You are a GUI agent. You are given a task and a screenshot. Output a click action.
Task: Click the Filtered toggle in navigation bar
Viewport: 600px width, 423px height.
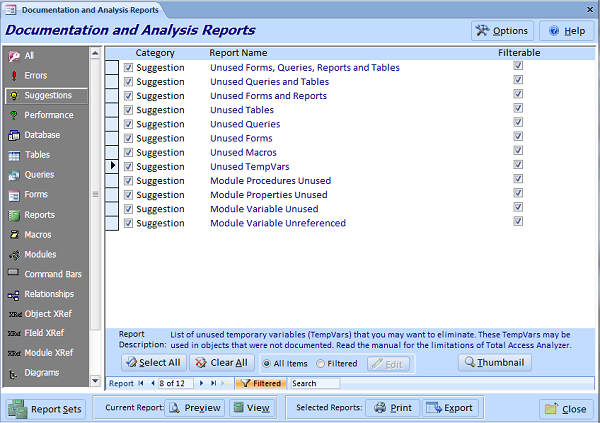point(261,383)
